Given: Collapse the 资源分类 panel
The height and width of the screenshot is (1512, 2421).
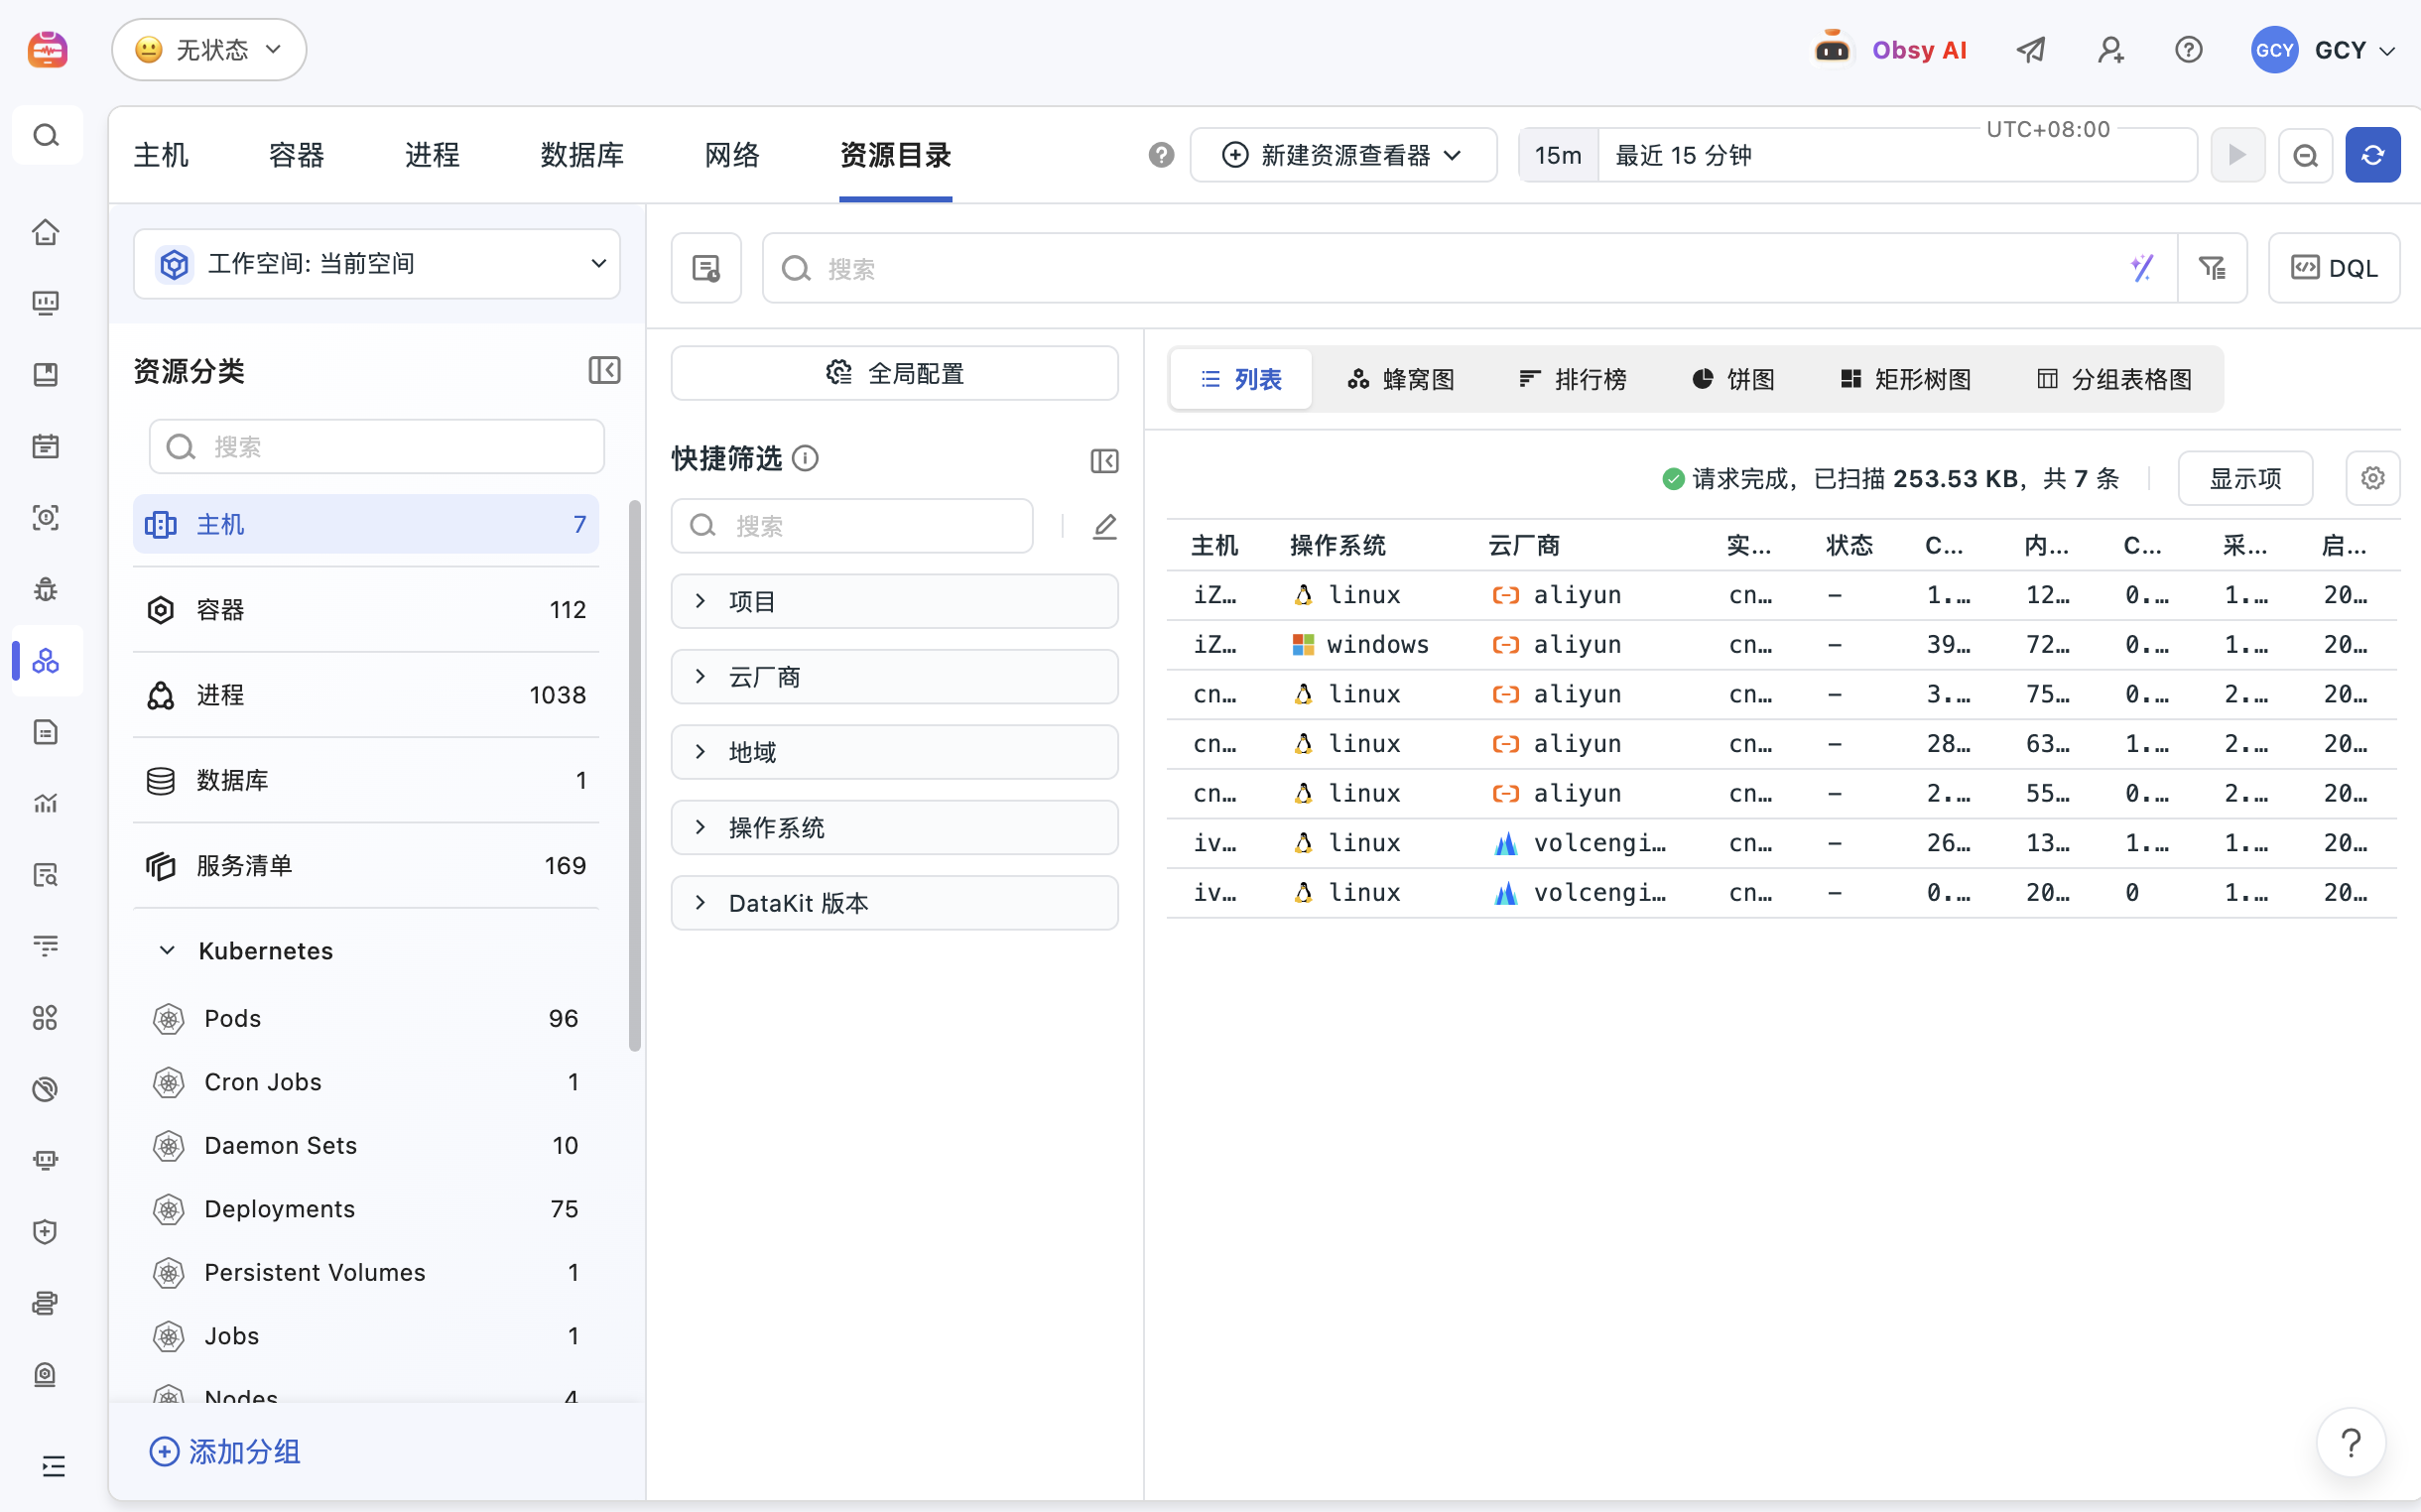Looking at the screenshot, I should tap(604, 371).
